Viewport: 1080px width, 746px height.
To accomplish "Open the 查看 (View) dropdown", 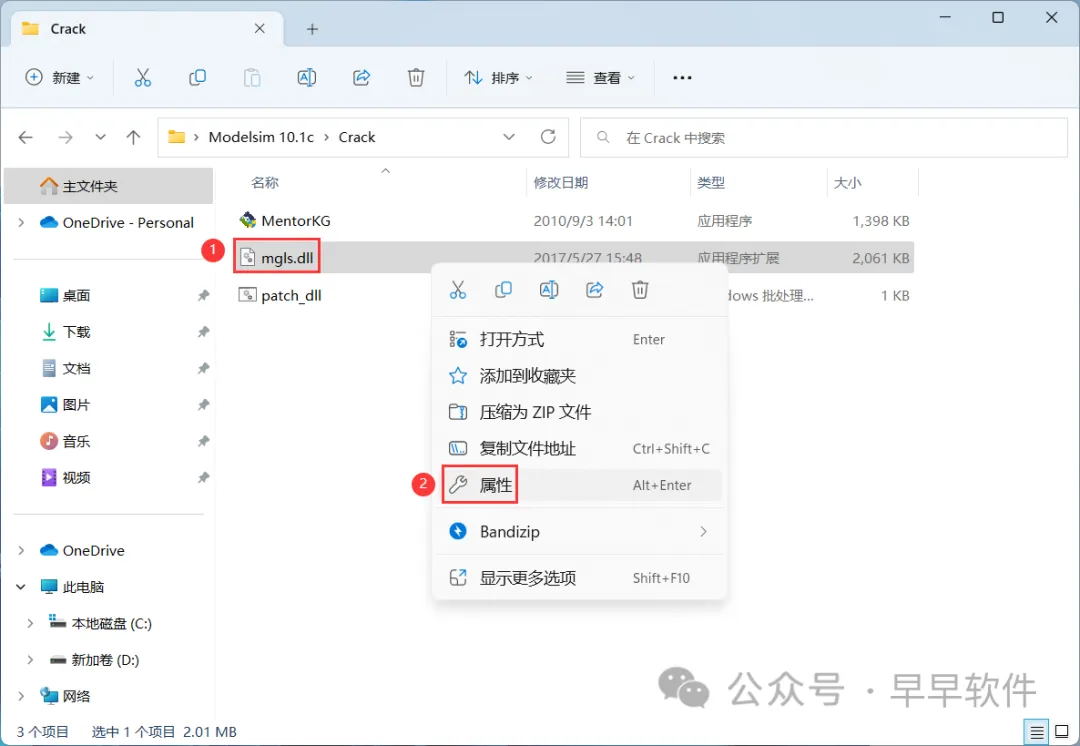I will (x=600, y=78).
